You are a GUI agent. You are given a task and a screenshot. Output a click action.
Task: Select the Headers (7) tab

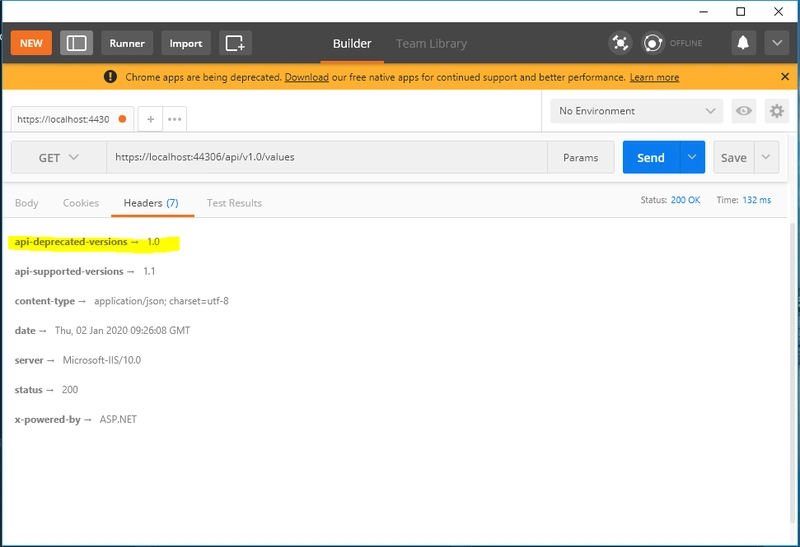point(151,203)
